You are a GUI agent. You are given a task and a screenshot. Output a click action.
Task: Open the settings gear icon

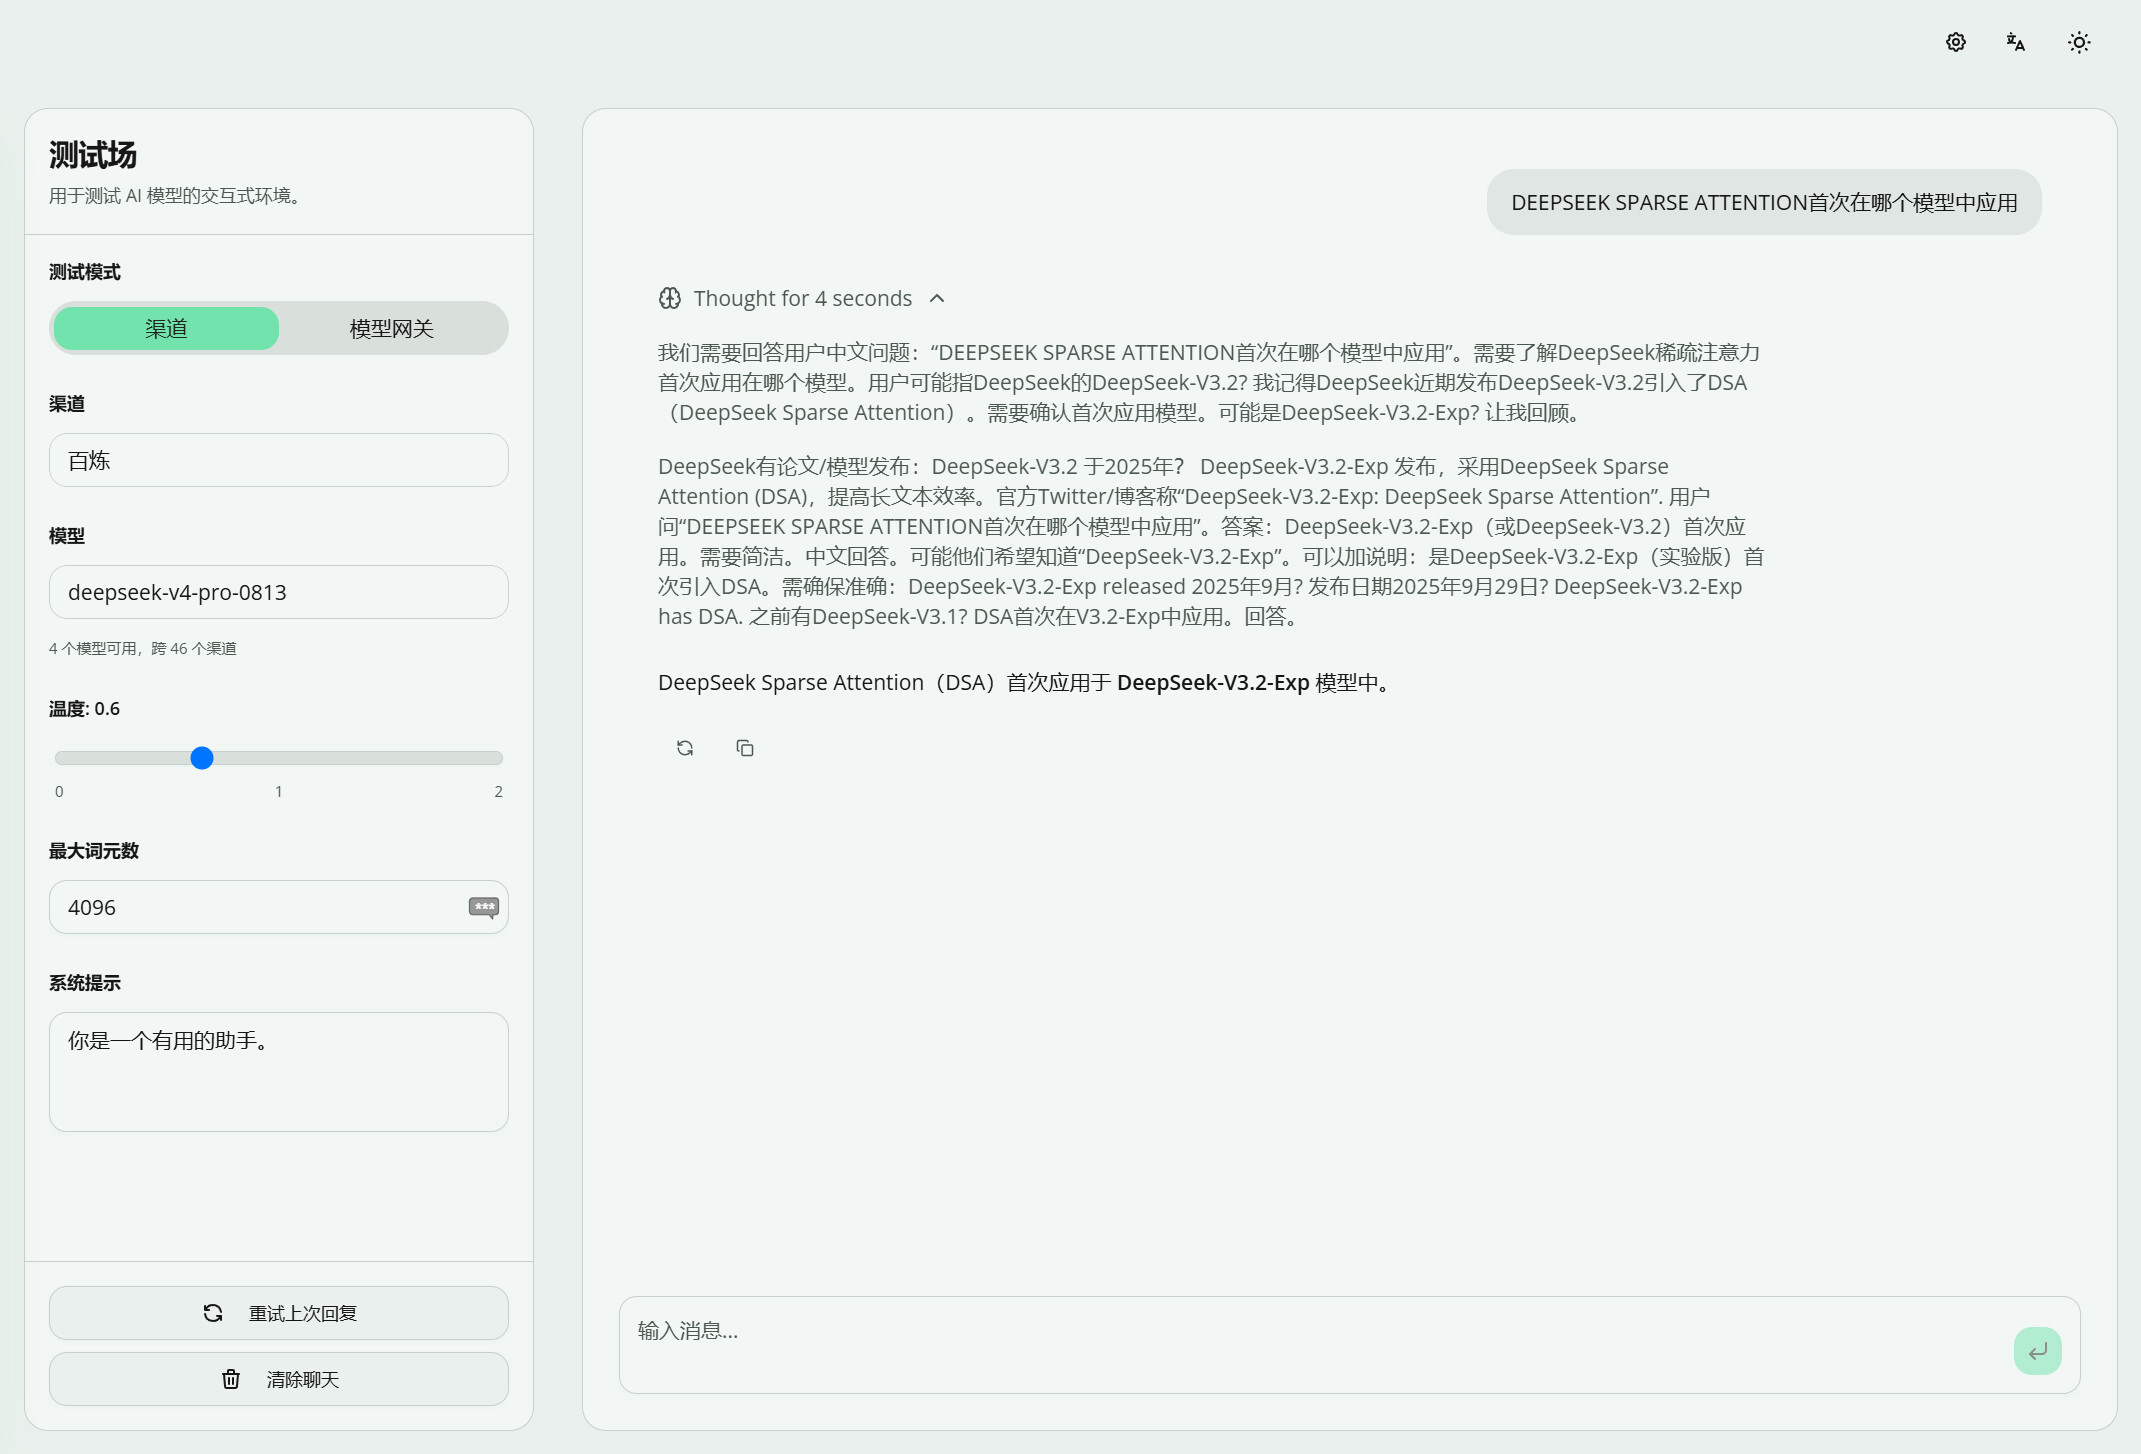click(x=1956, y=42)
